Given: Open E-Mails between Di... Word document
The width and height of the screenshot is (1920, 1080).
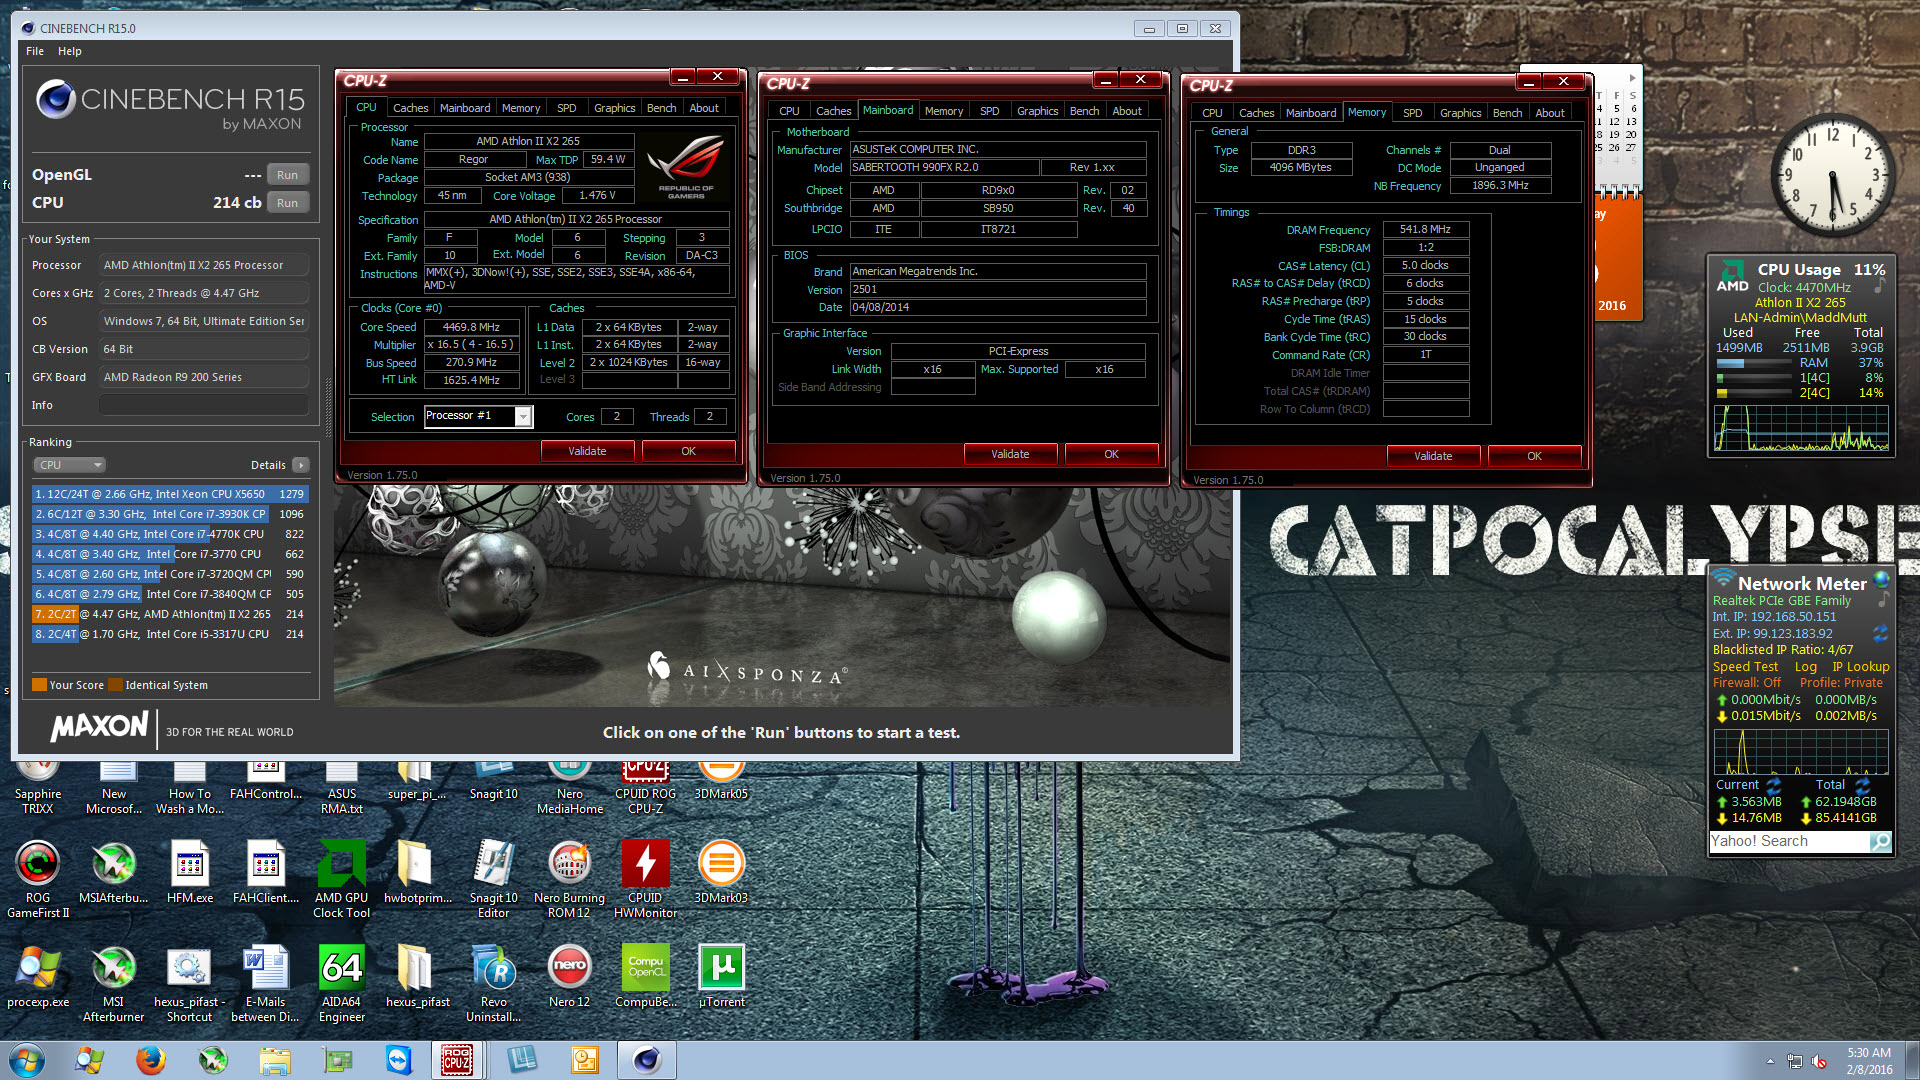Looking at the screenshot, I should (x=266, y=982).
